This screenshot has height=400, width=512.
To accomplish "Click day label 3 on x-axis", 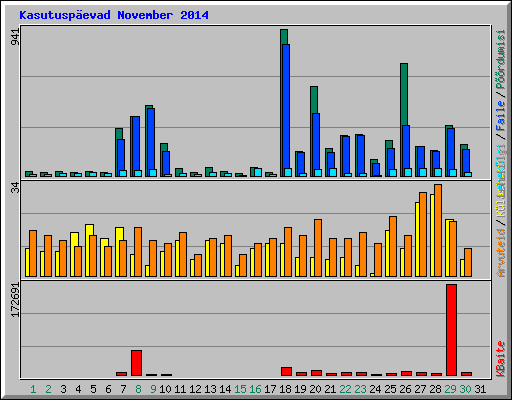I will [63, 389].
